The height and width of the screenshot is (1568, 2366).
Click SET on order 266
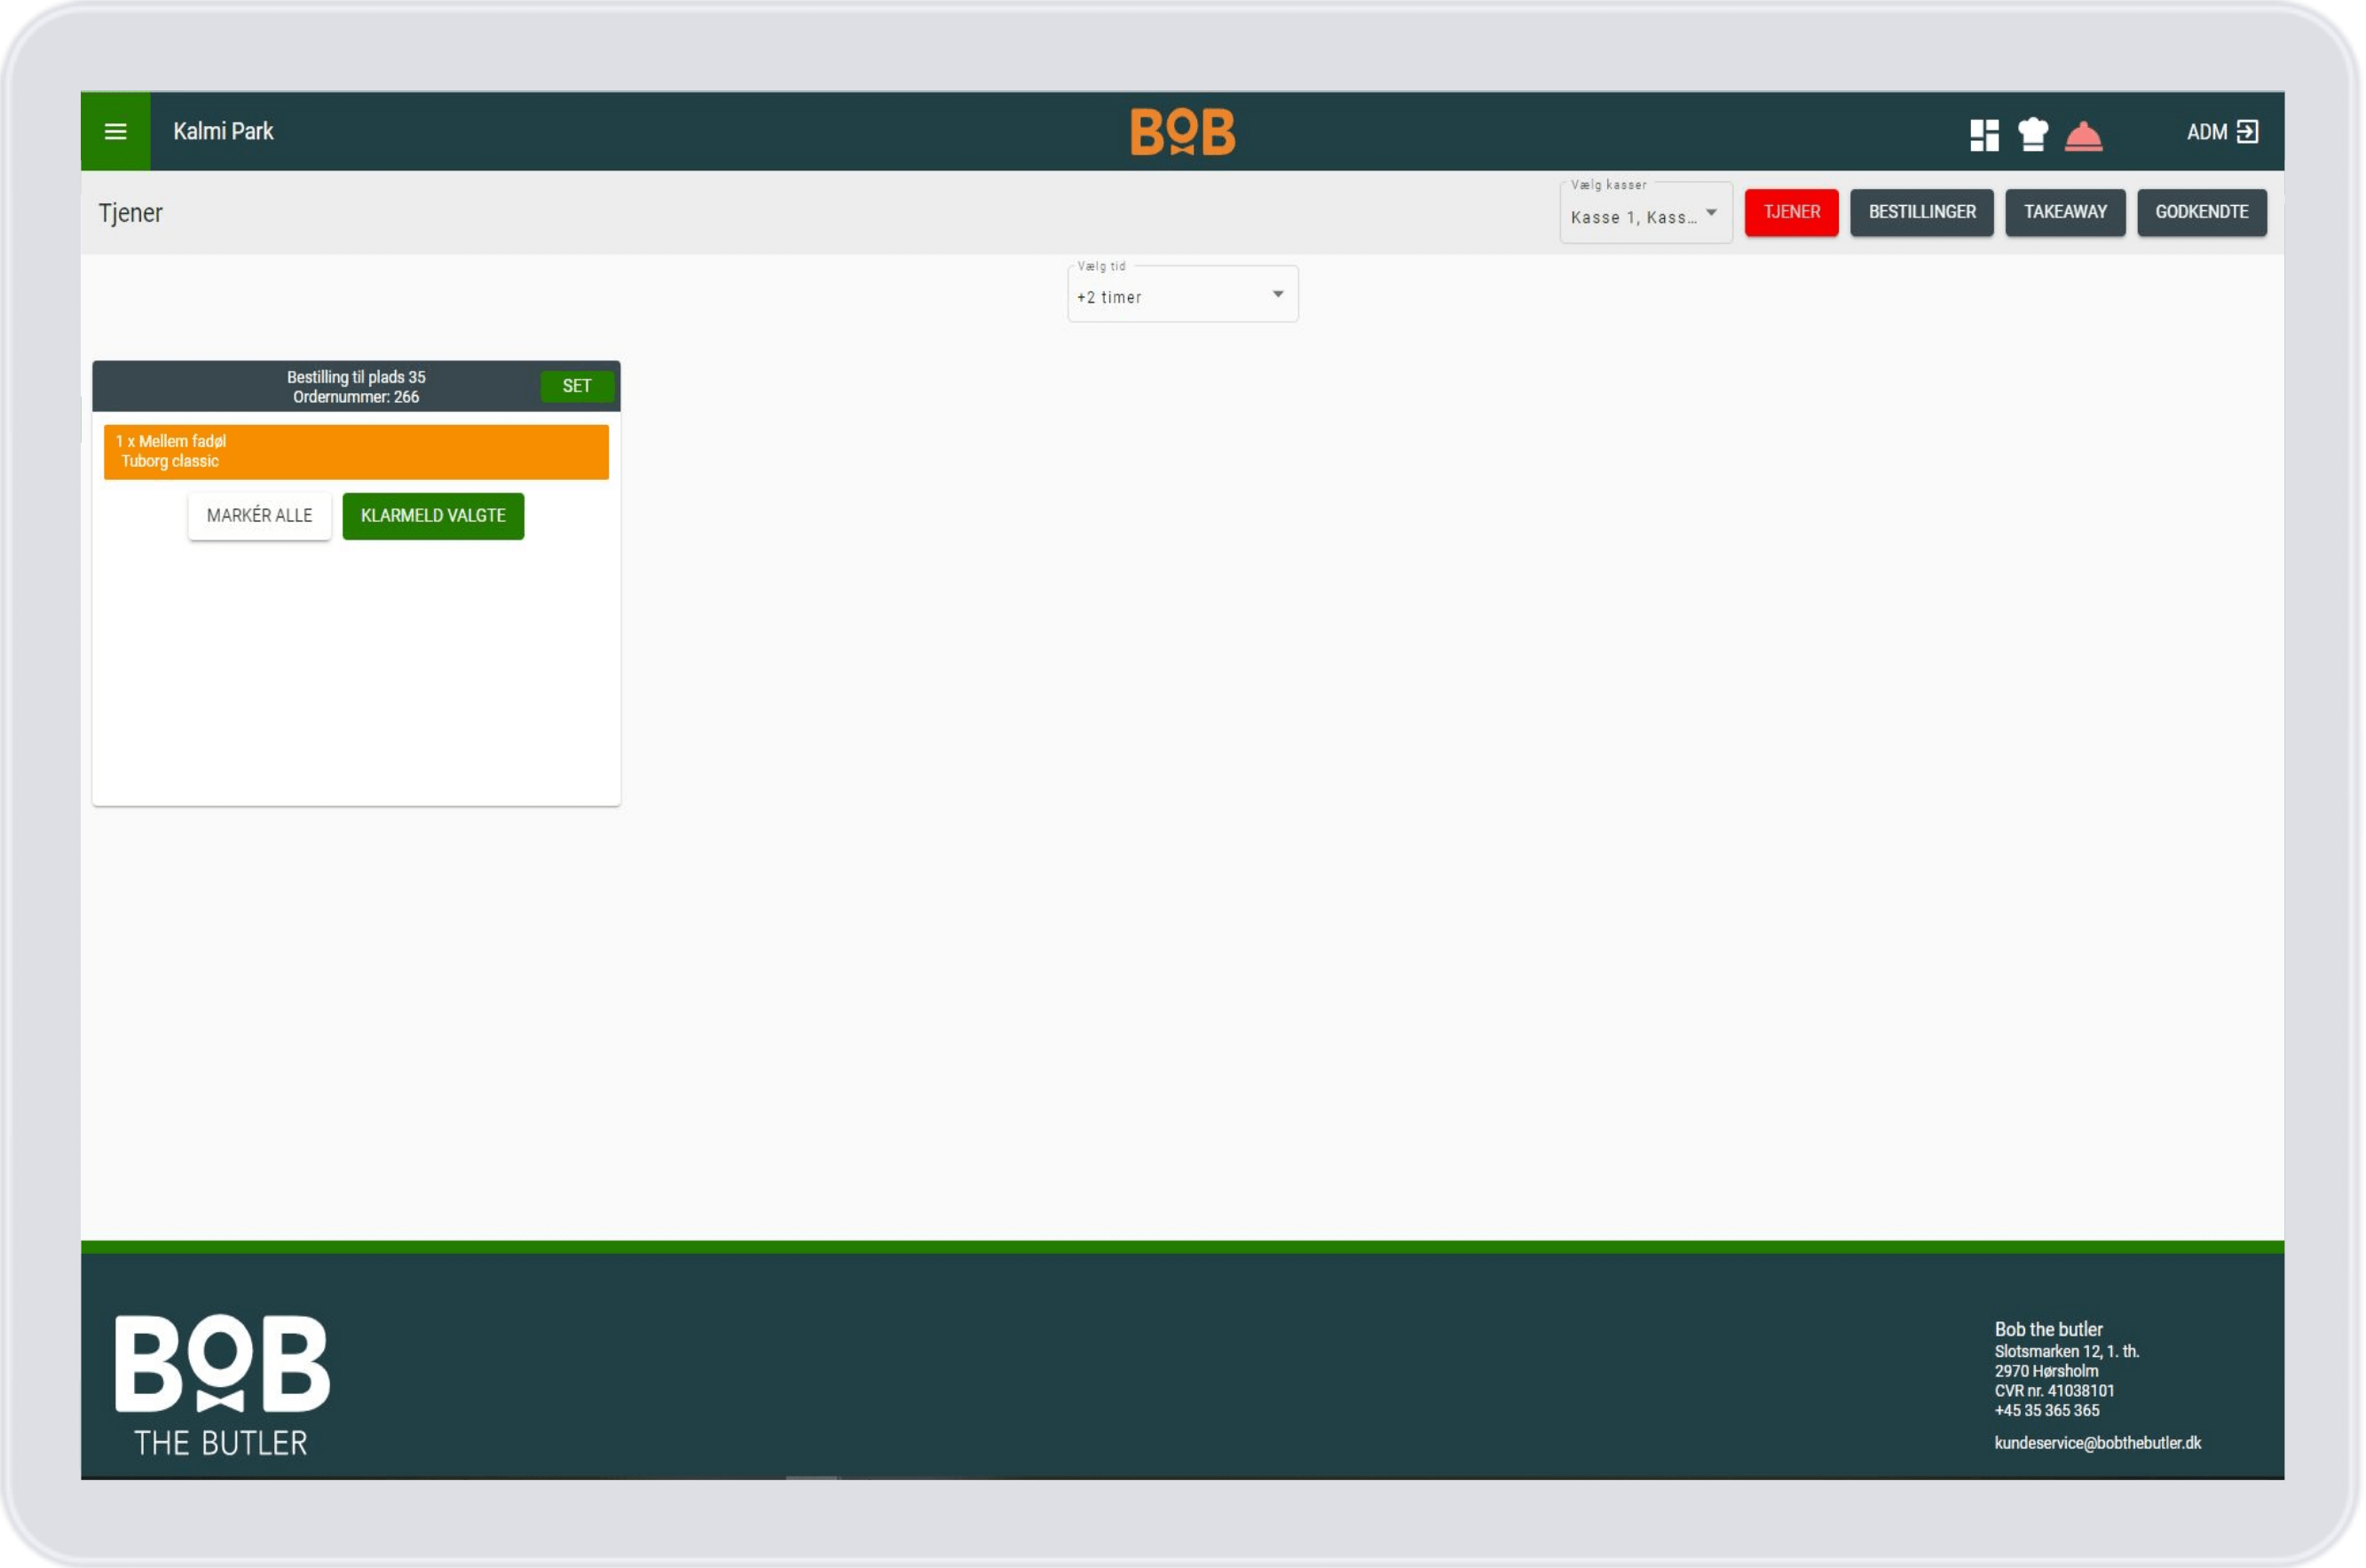(576, 386)
